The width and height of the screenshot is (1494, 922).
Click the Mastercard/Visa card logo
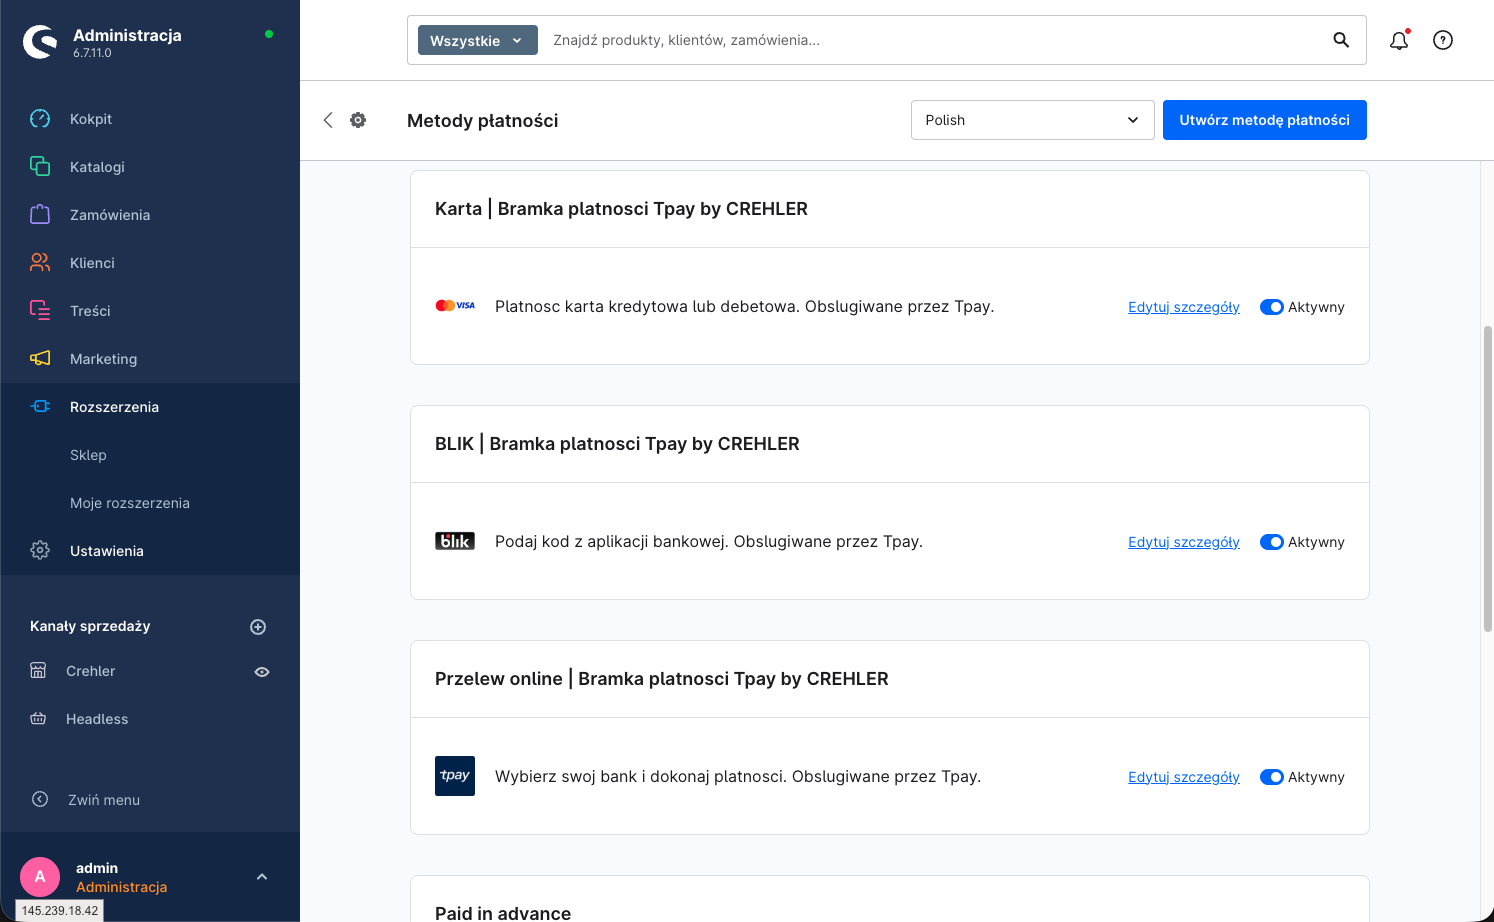click(x=455, y=306)
